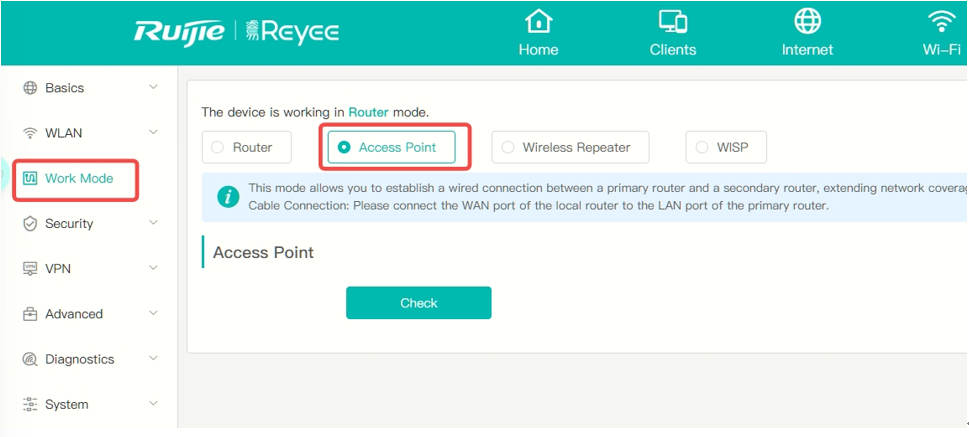This screenshot has height=437, width=969.
Task: Open the Basics sidebar menu label
Action: tap(64, 88)
